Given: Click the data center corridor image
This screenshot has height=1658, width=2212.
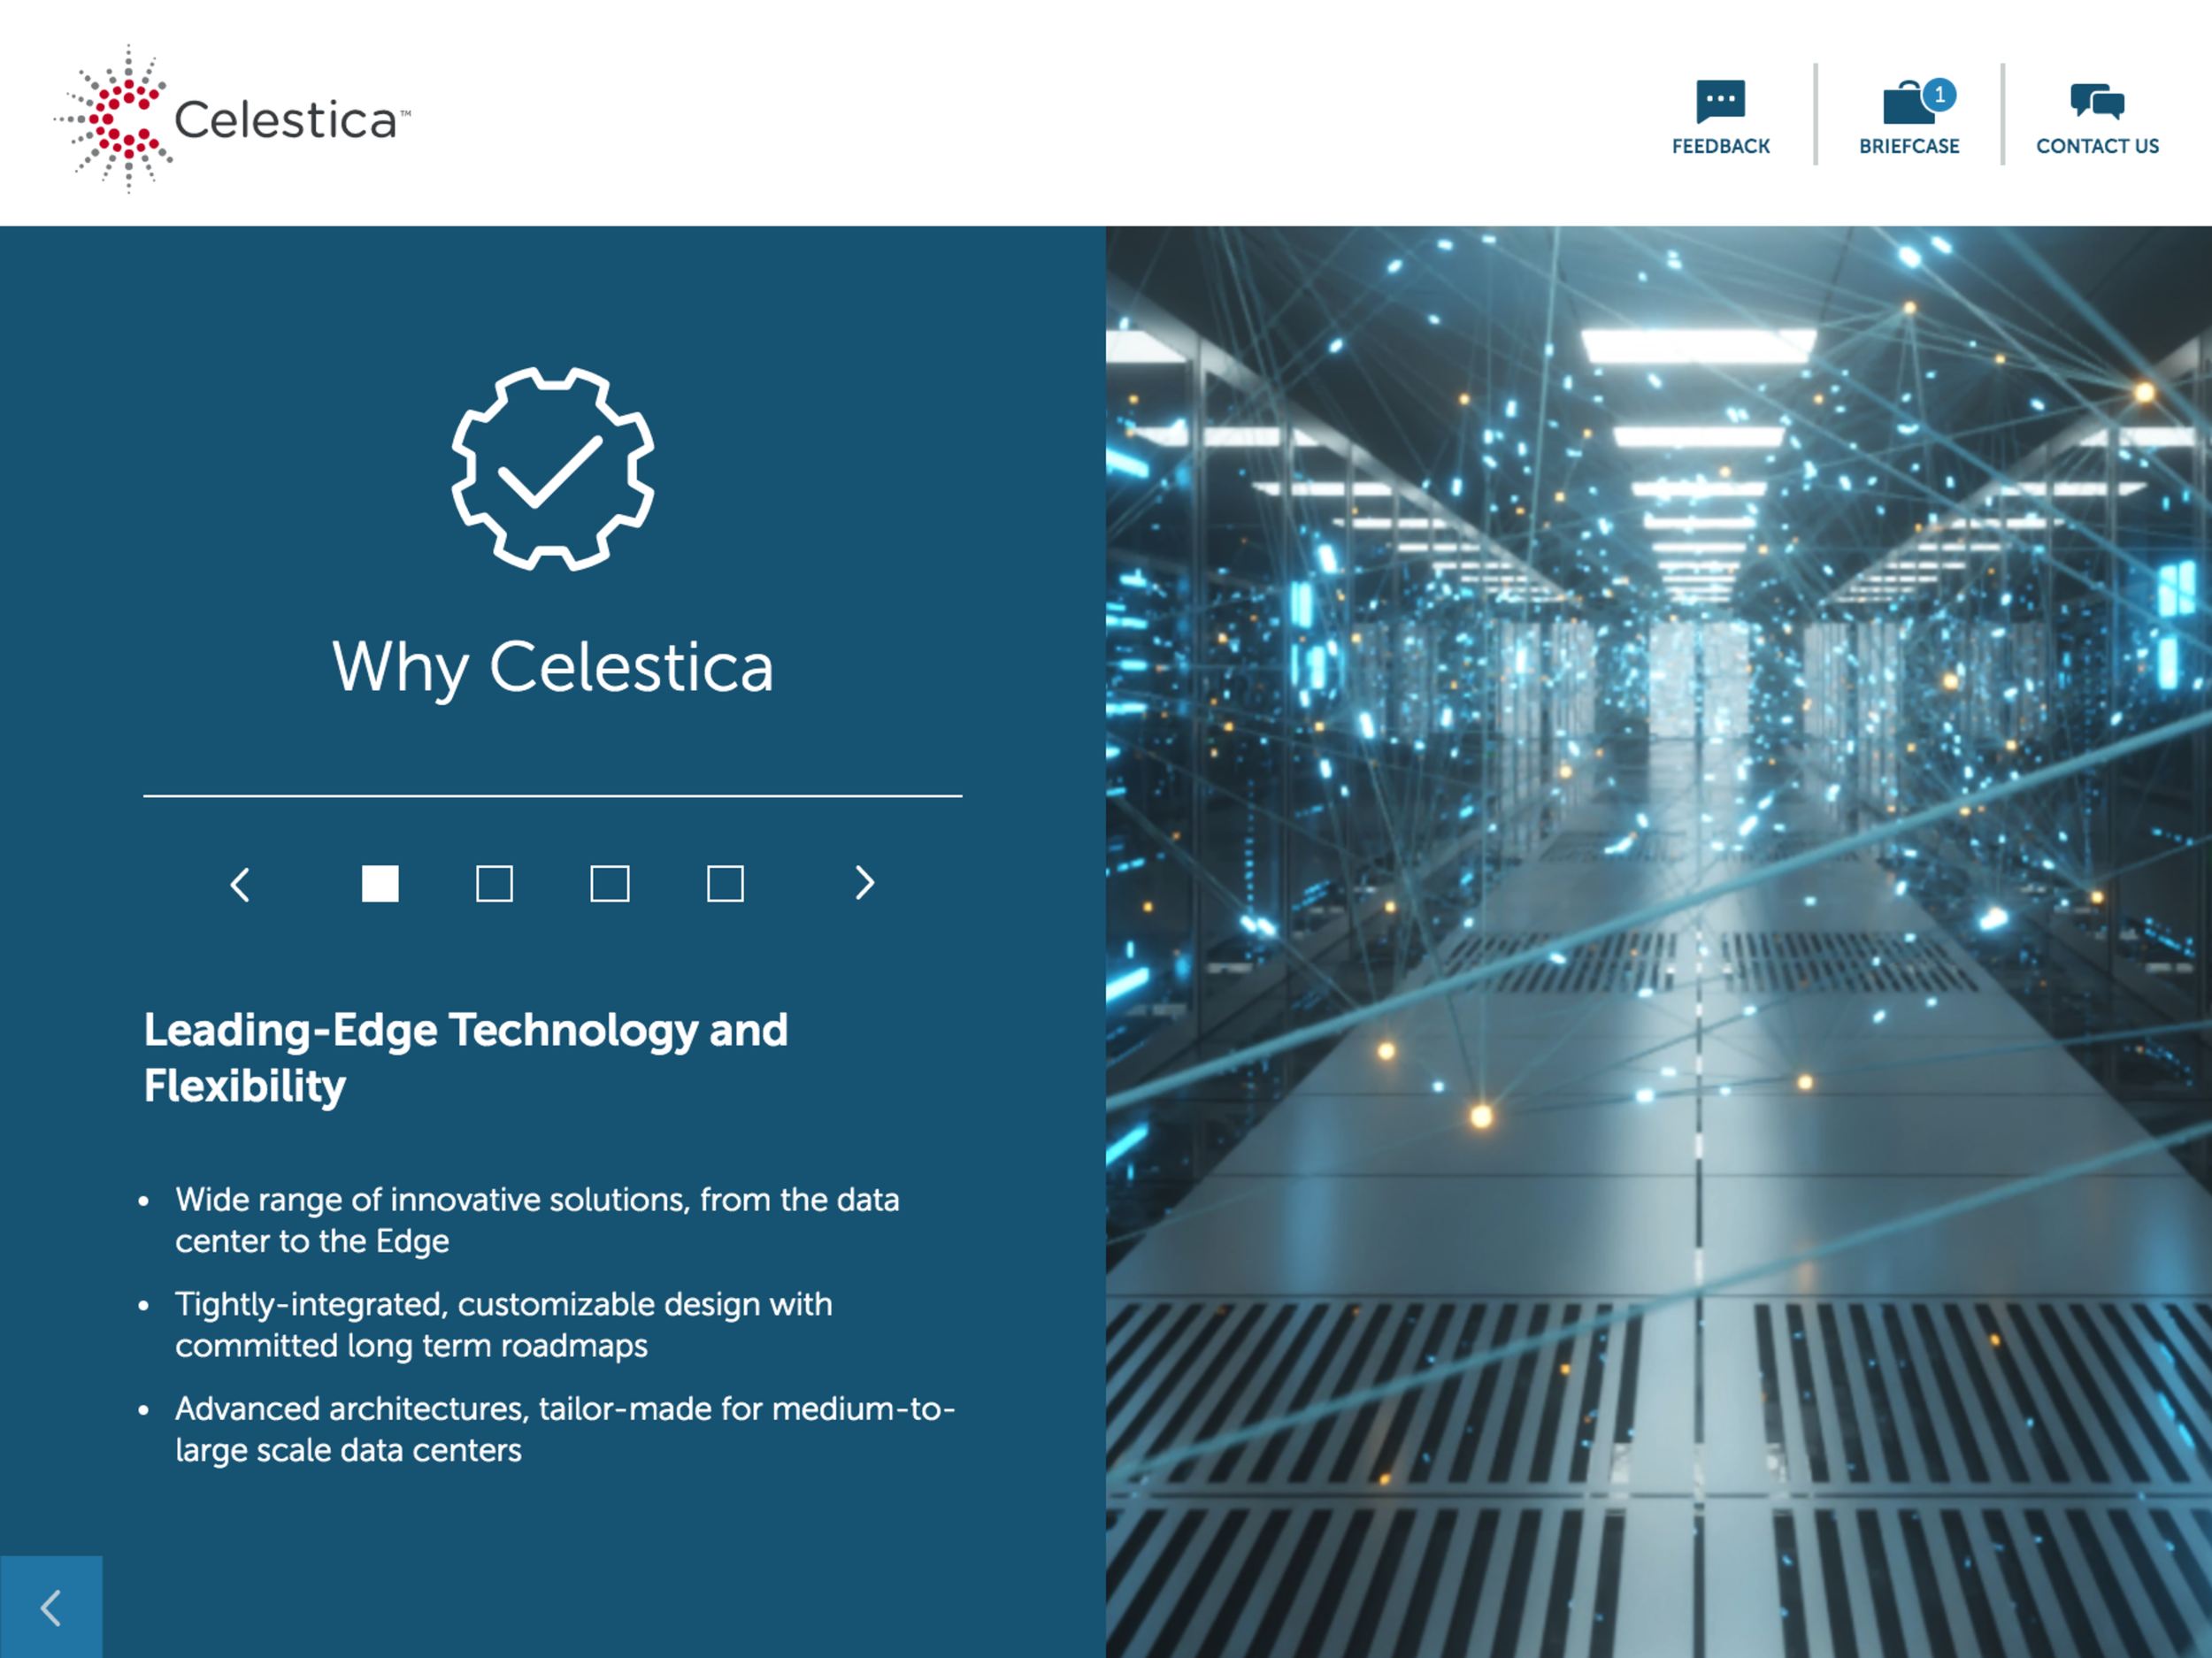Looking at the screenshot, I should pyautogui.click(x=1658, y=940).
